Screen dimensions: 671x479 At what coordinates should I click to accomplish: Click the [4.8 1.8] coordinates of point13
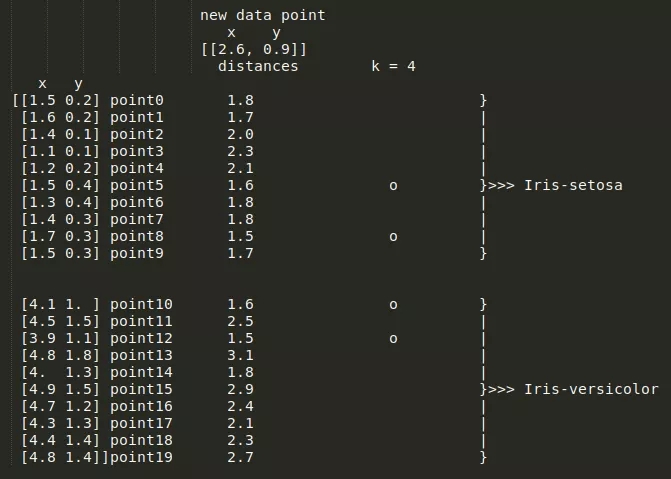(61, 355)
